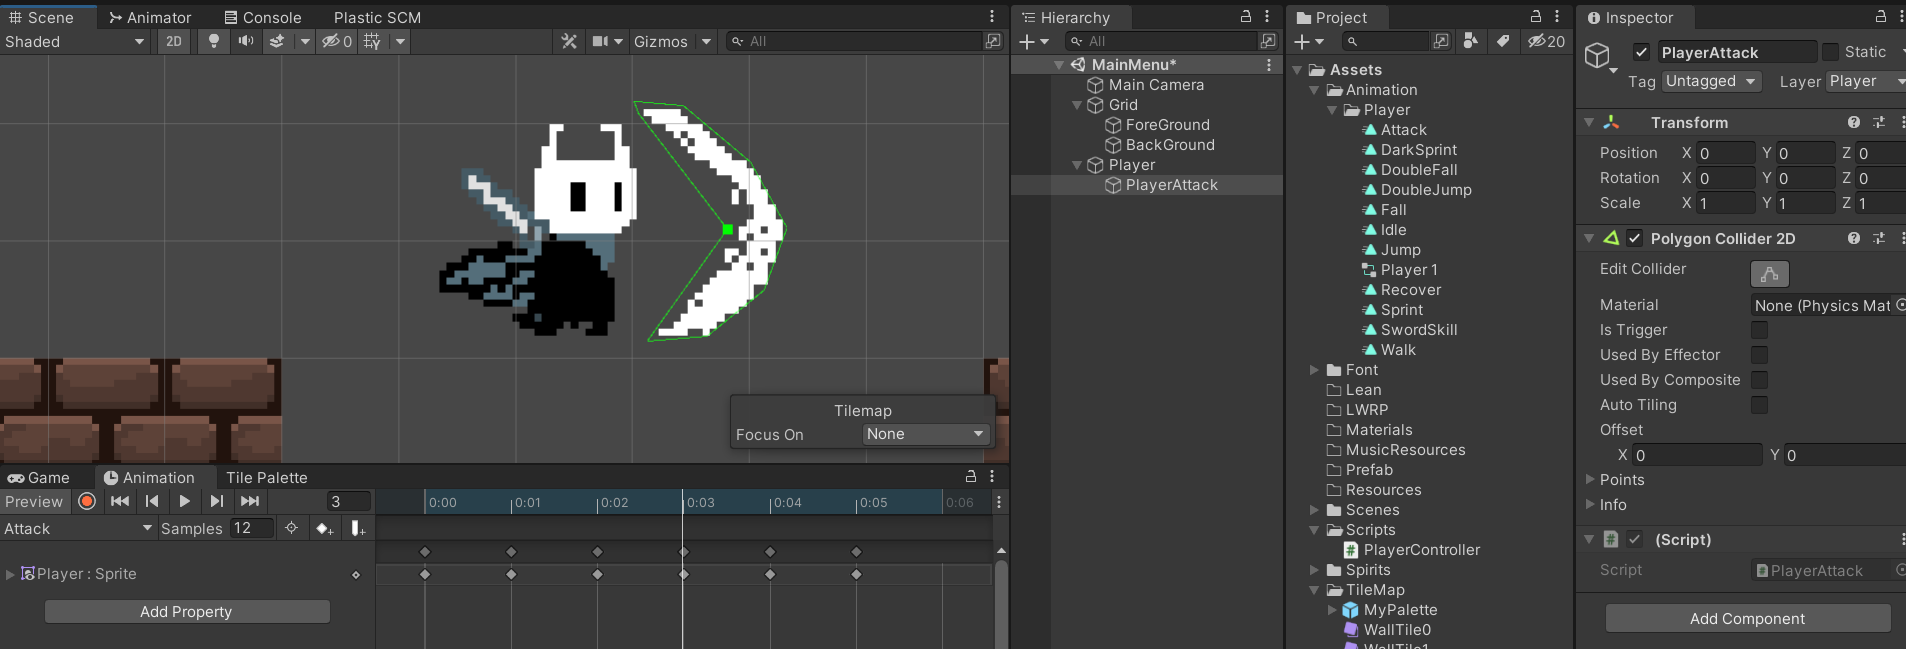Toggle Polygon Collider 2D enabled checkbox
This screenshot has height=649, width=1906.
tap(1634, 238)
